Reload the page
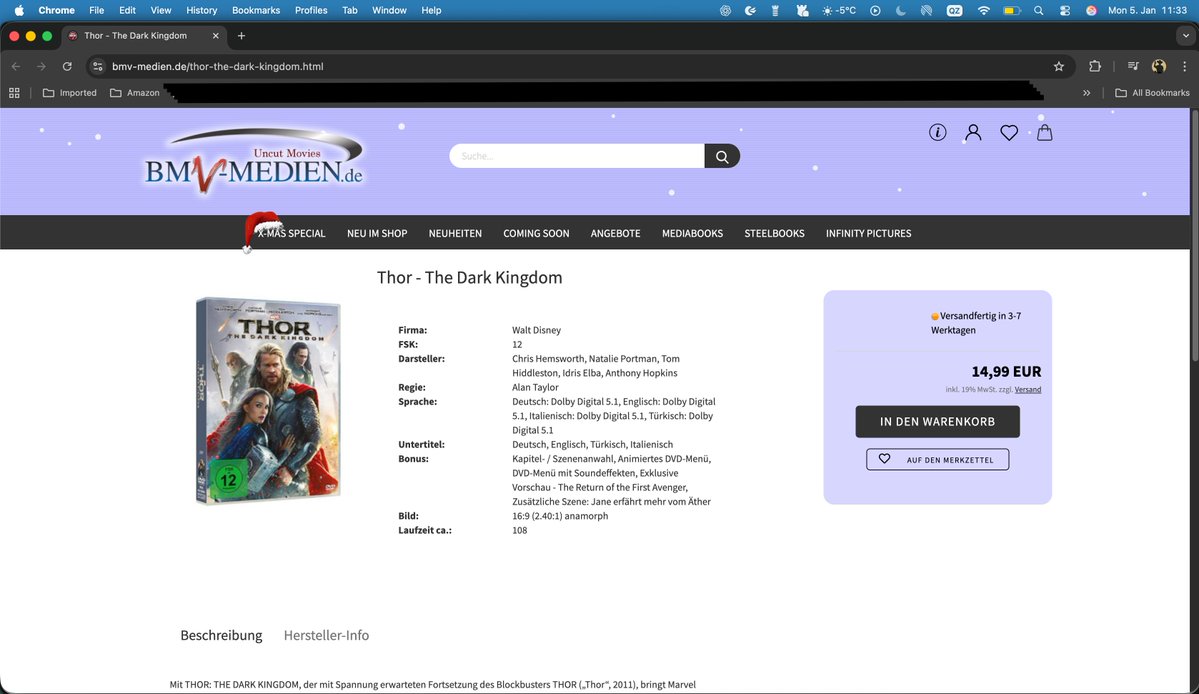 (67, 66)
